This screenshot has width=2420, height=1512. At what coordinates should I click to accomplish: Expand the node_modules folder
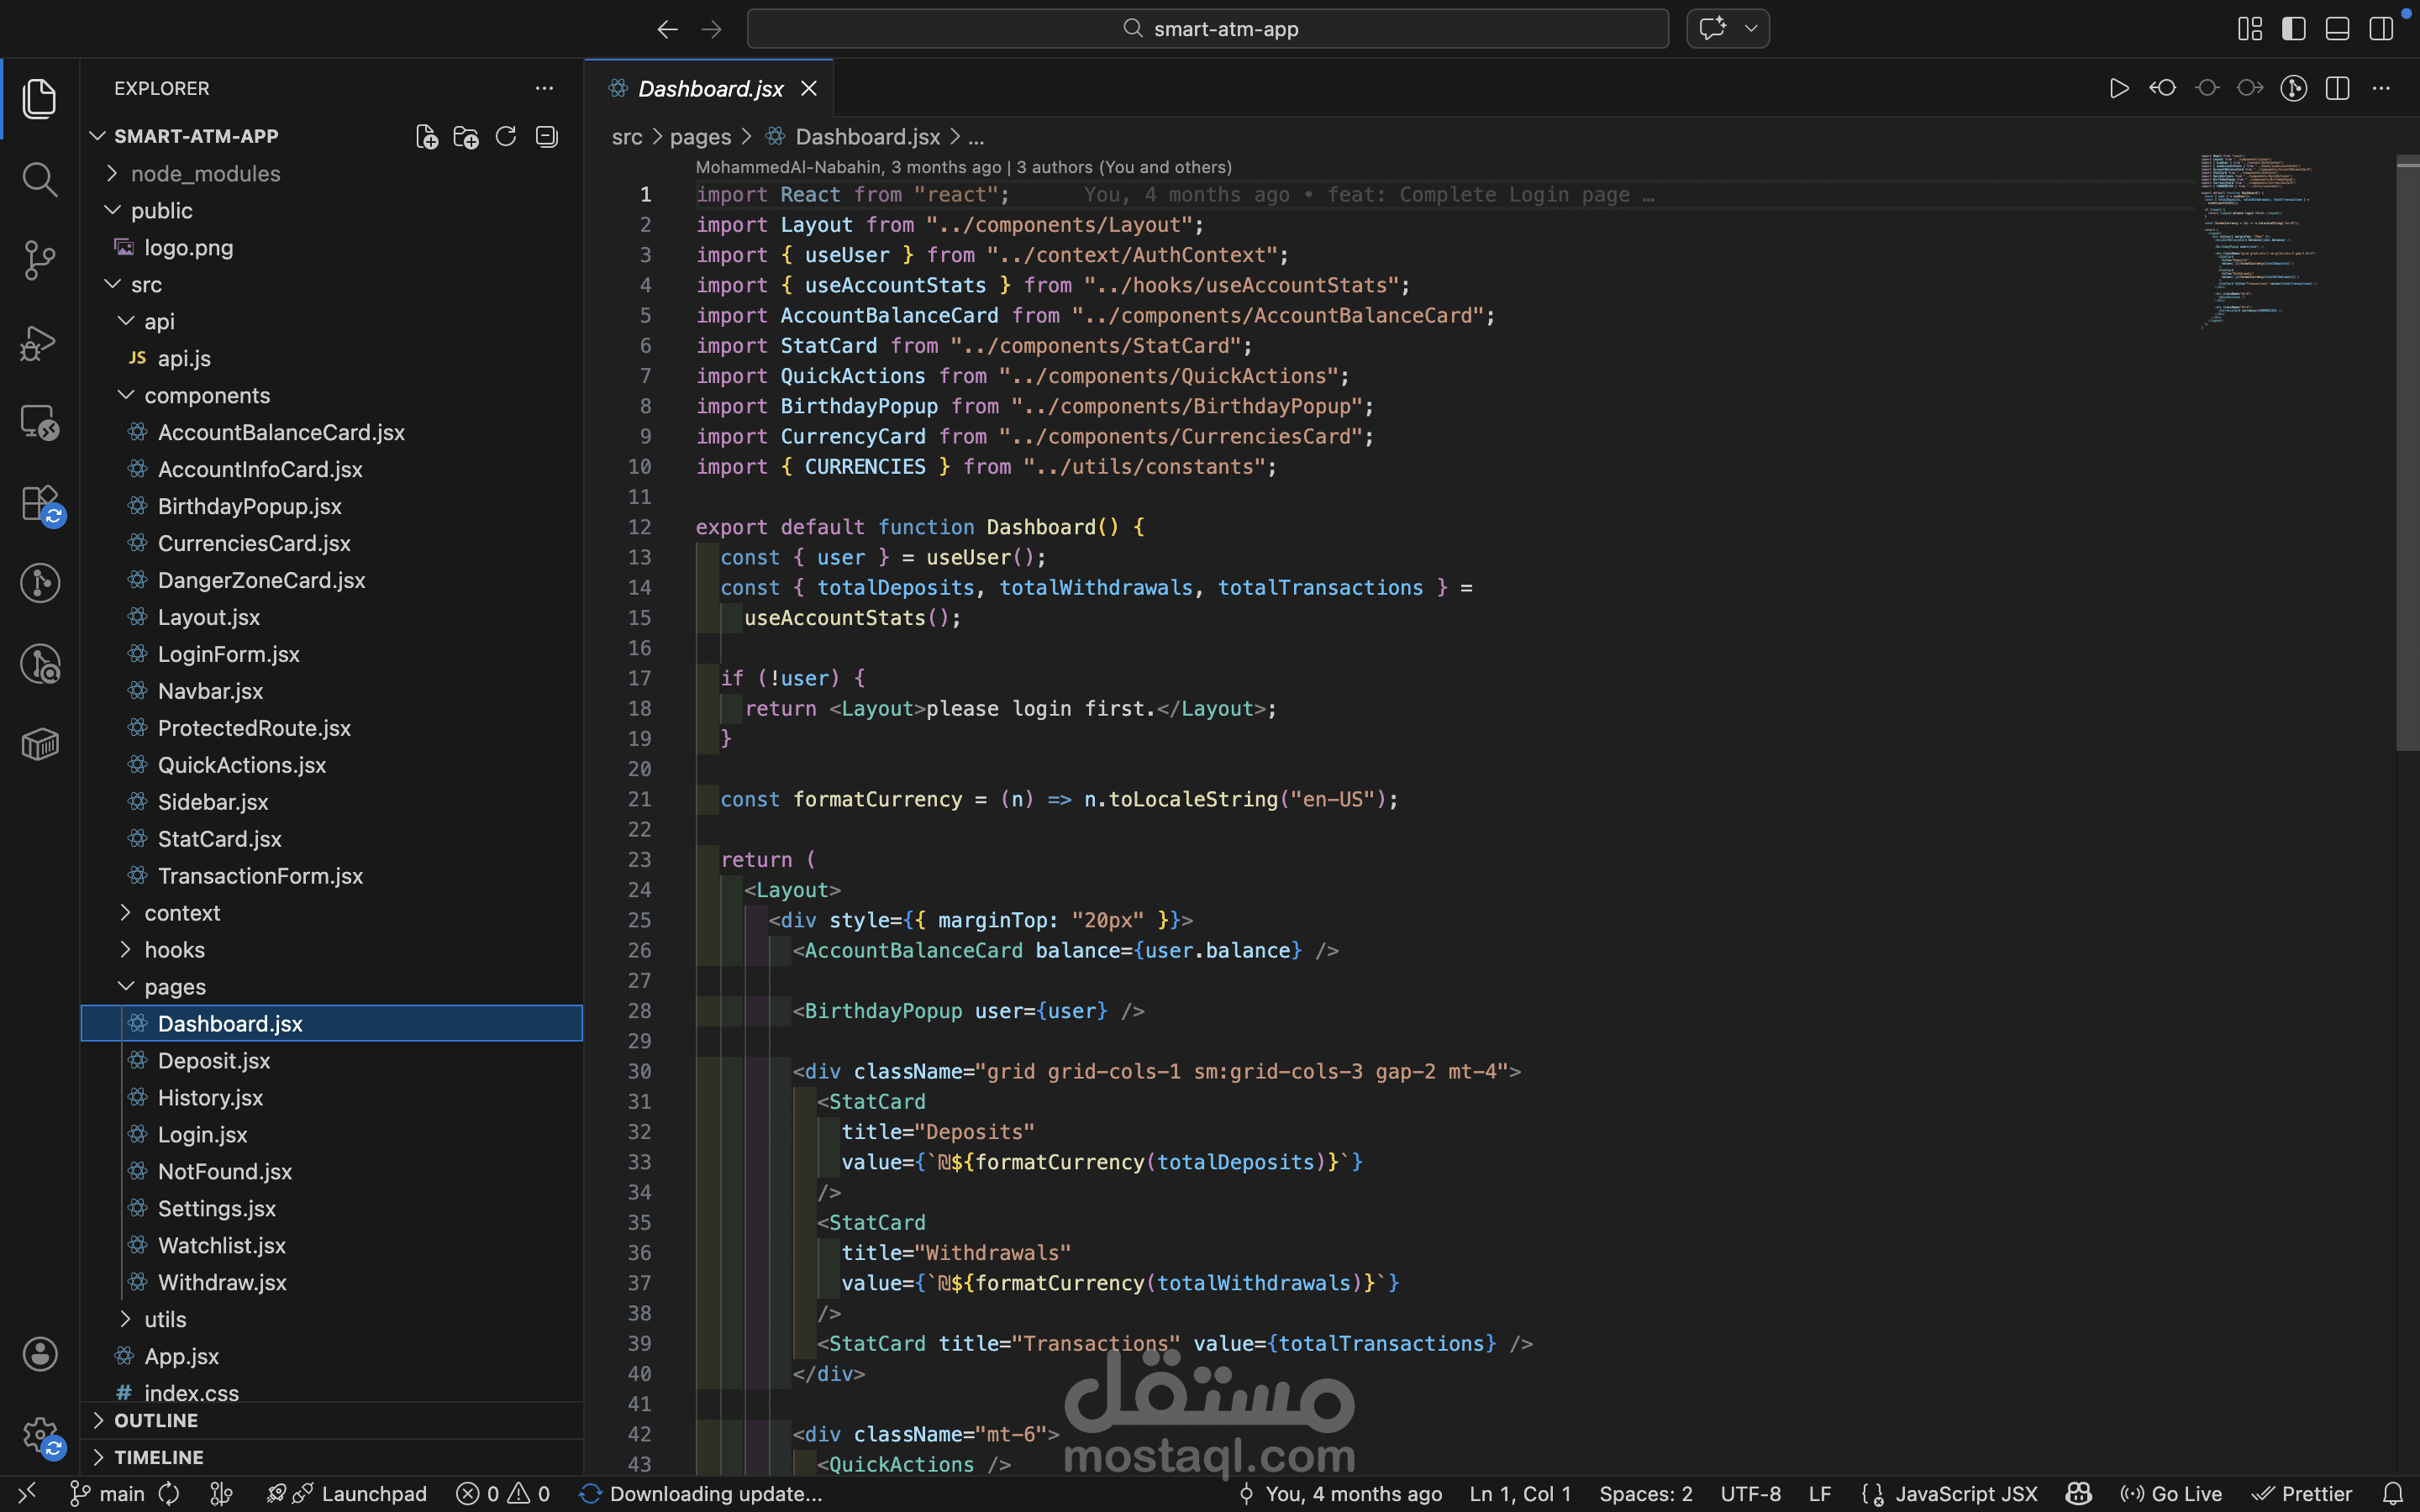pos(205,174)
